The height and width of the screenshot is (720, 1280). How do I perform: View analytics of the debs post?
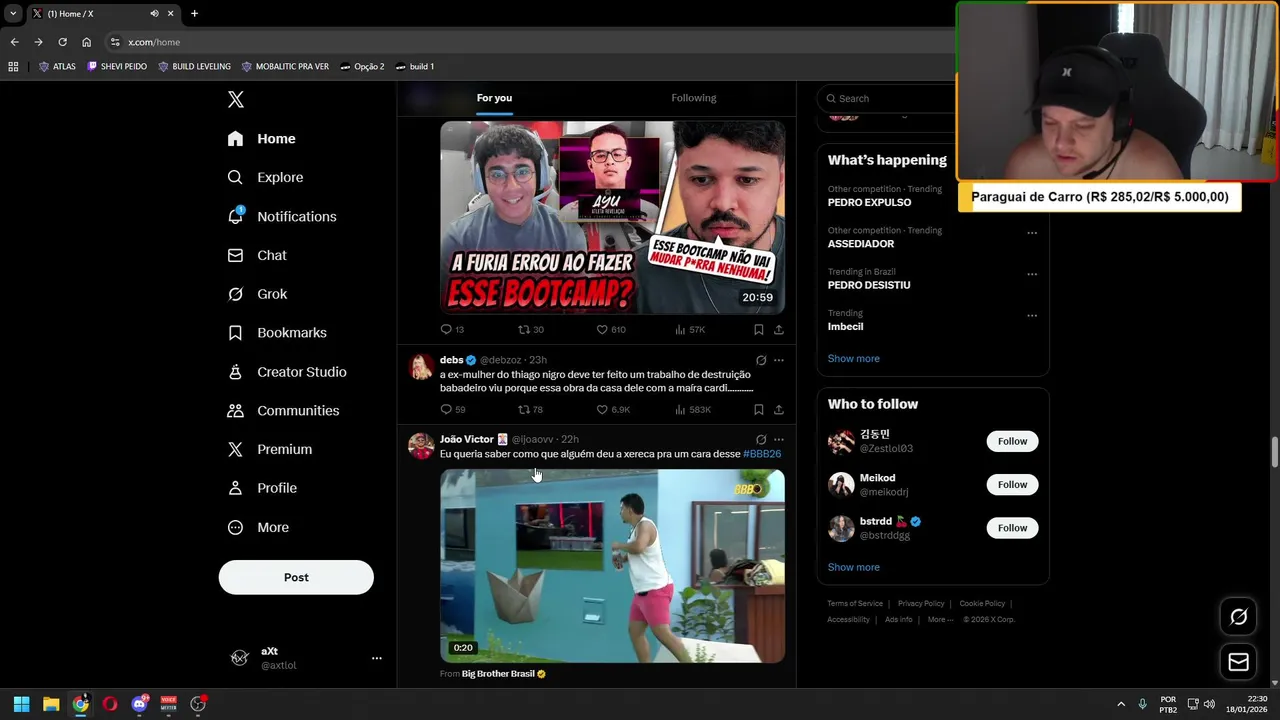click(693, 409)
